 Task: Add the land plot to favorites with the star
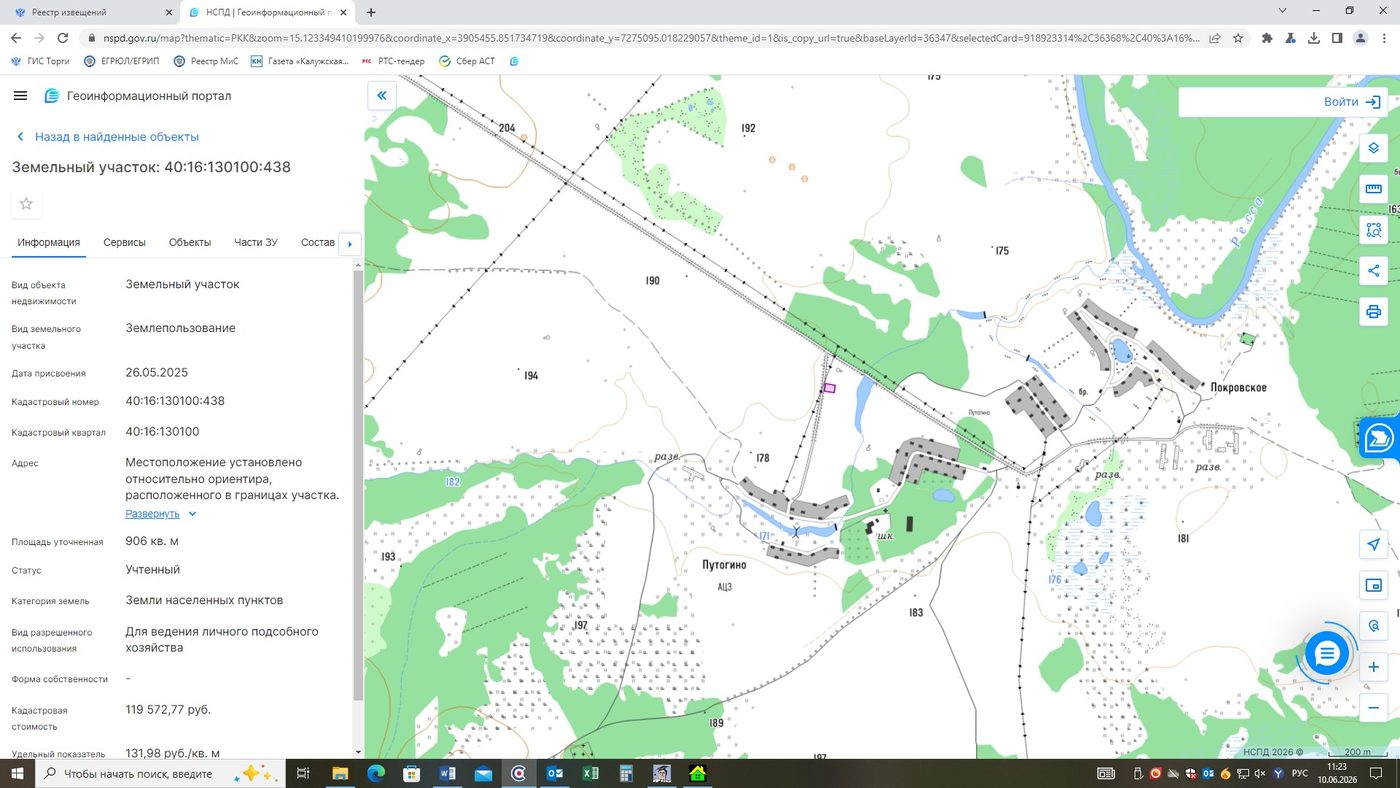(x=26, y=204)
